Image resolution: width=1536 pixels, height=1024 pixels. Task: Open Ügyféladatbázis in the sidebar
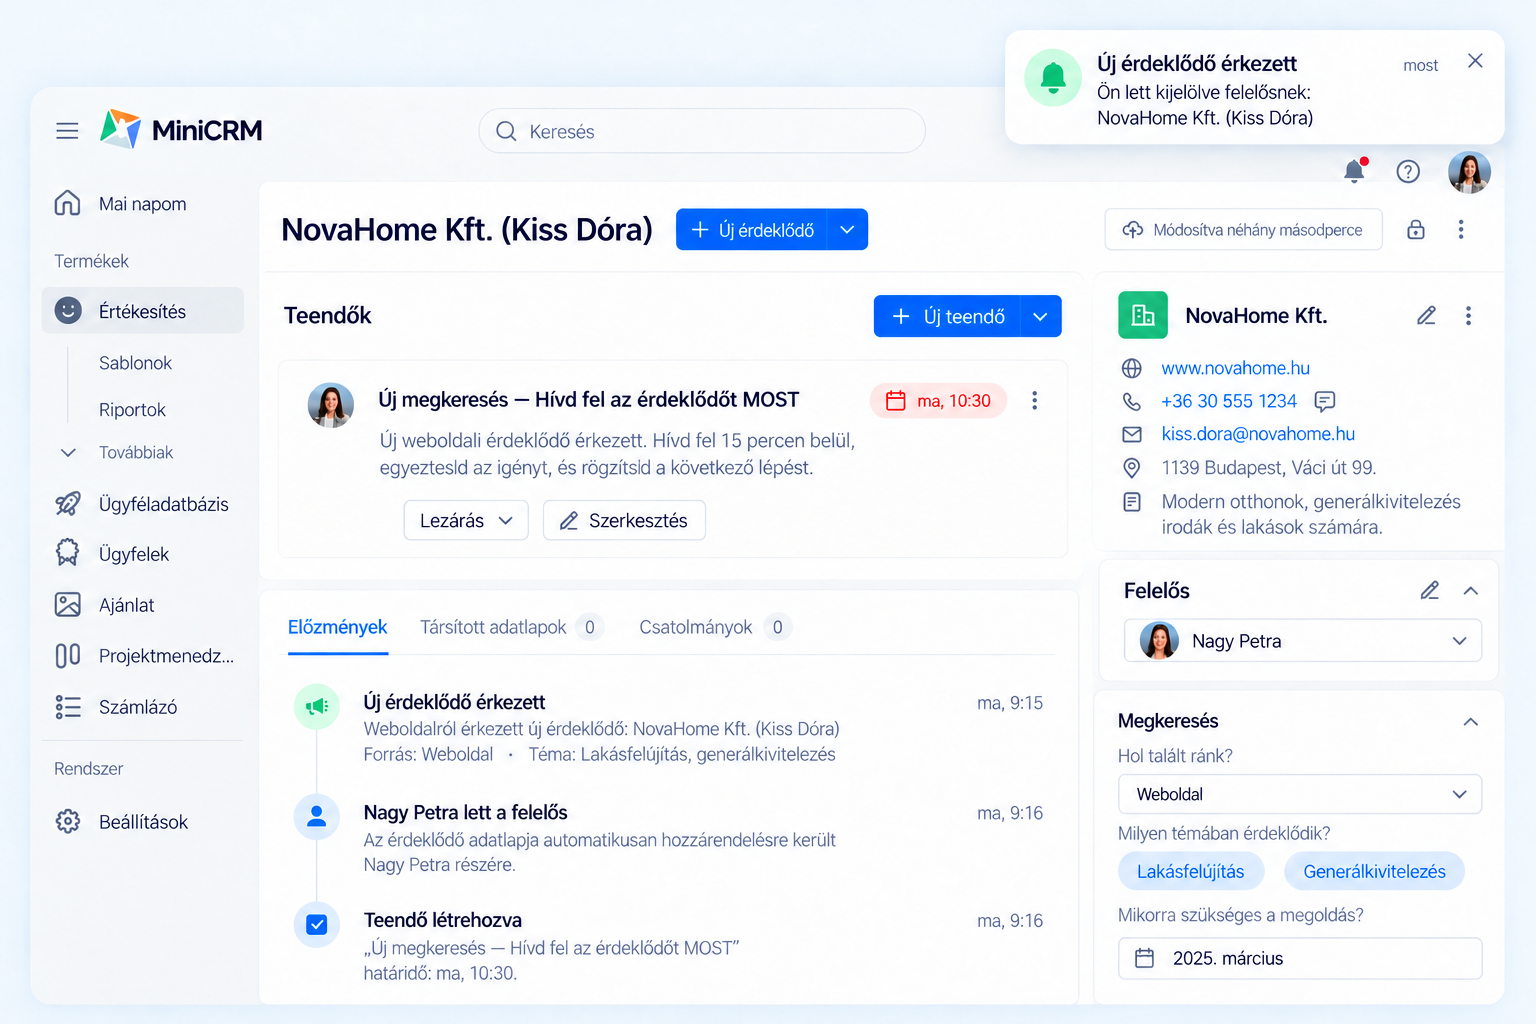tap(143, 504)
